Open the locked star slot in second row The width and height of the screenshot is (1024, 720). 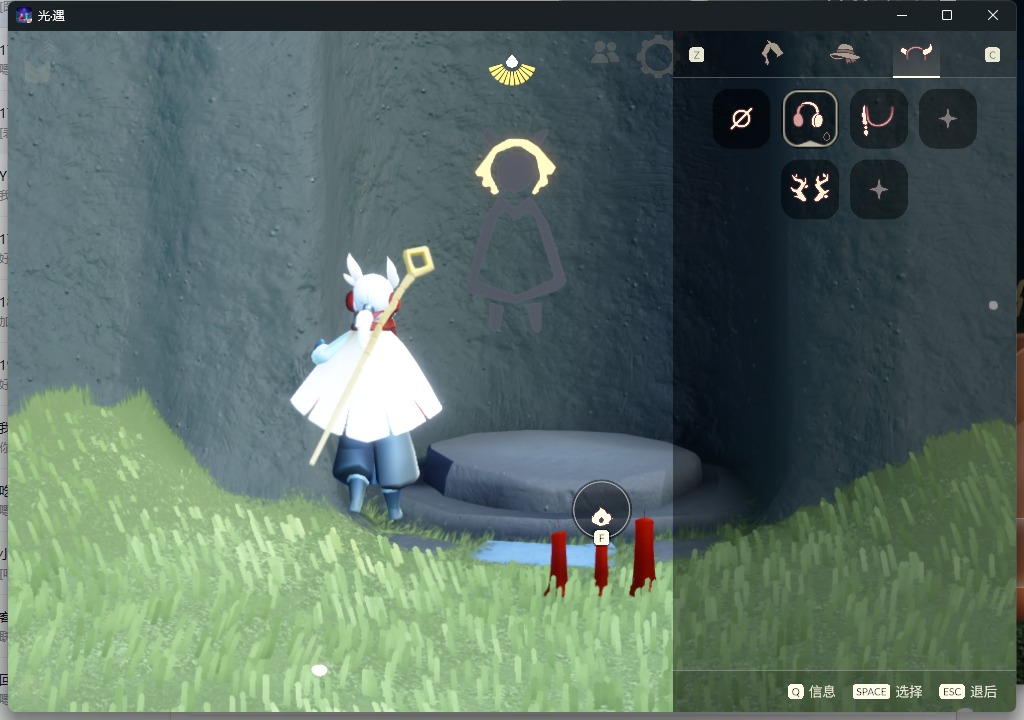point(878,189)
